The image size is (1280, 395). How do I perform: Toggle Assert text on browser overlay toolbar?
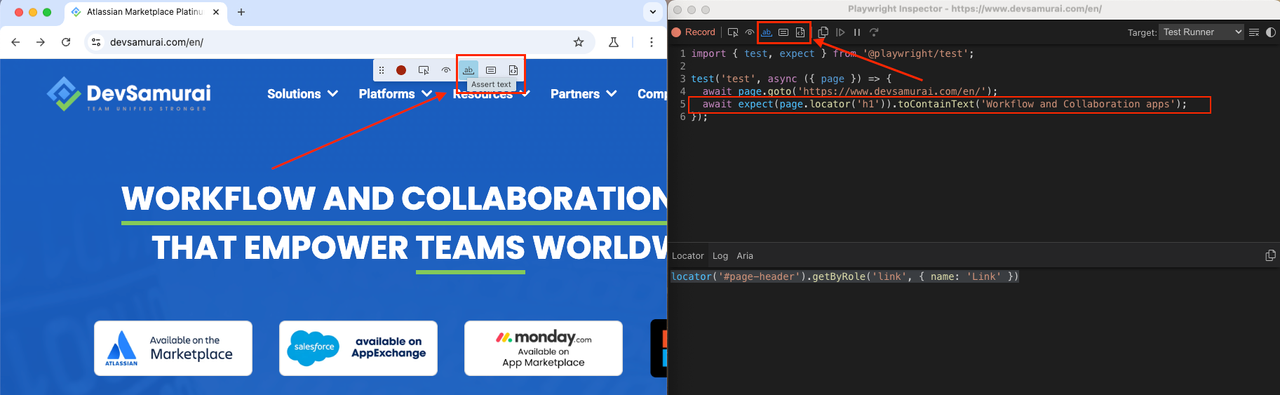pos(468,70)
